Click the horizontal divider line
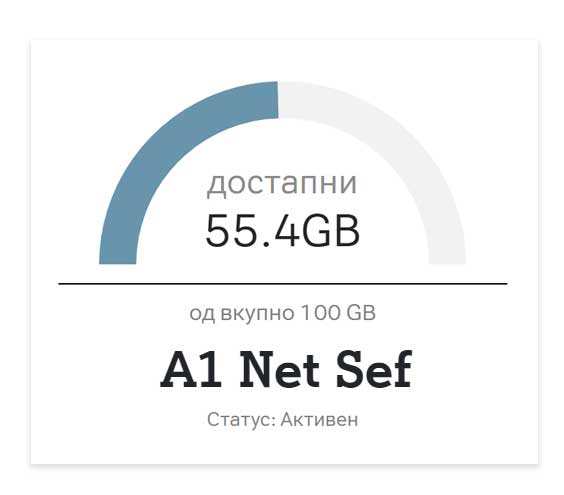This screenshot has width=564, height=495. [x=283, y=284]
